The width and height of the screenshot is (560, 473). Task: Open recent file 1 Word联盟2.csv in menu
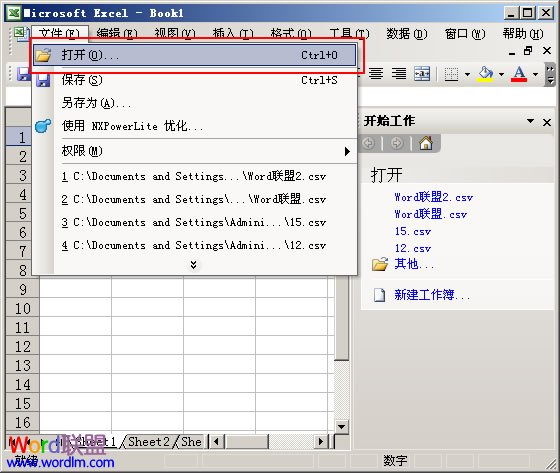(x=194, y=176)
